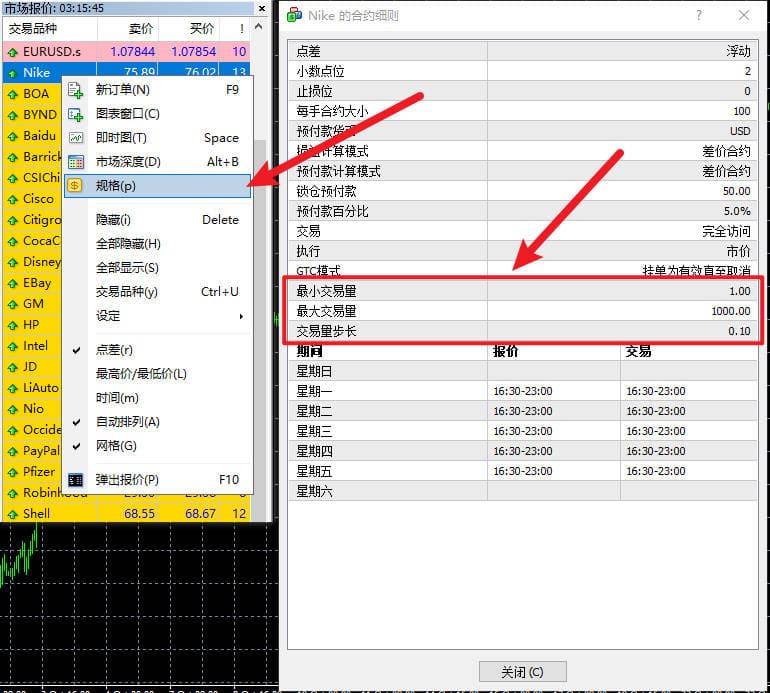
Task: Click the arrow icon beside HP symbol
Action: tap(13, 326)
